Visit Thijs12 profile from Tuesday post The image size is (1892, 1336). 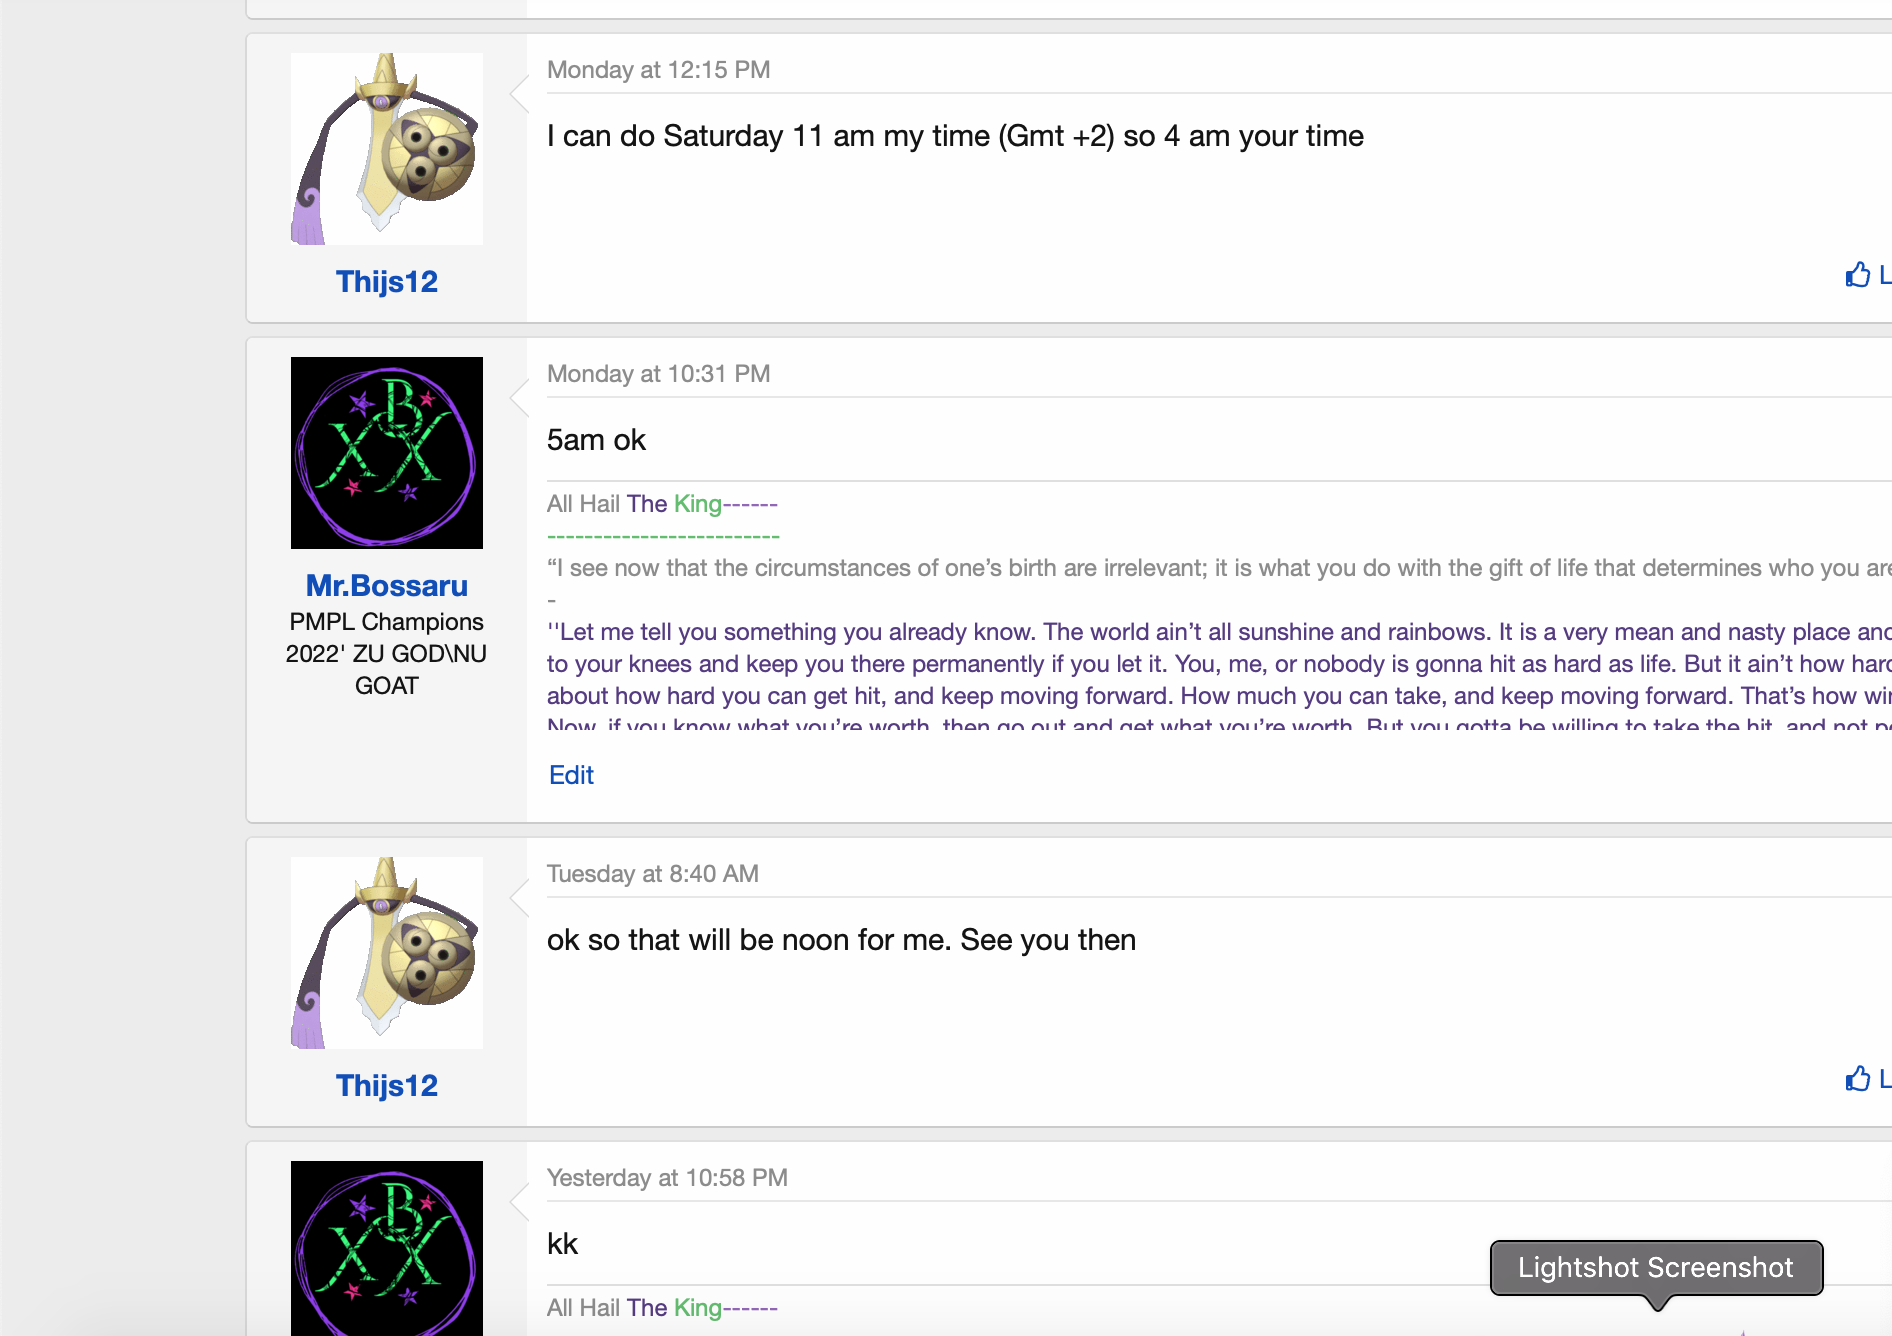387,1086
